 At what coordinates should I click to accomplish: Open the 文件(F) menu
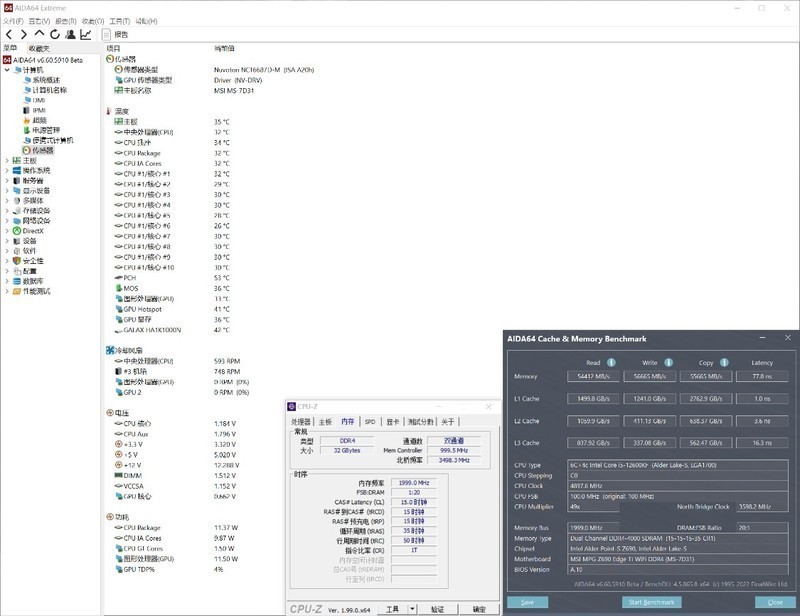pos(12,20)
